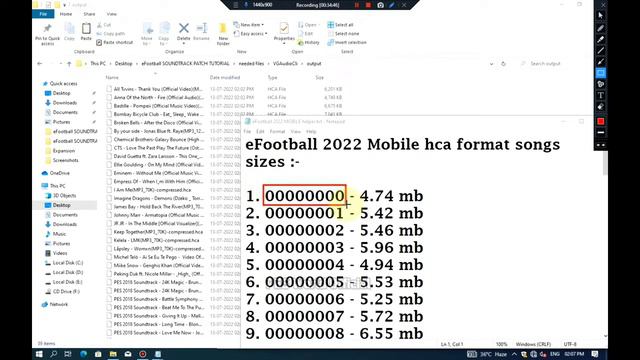Switch to the Home ribbon tab
Viewport: 640px width, 360px height.
coord(66,14)
